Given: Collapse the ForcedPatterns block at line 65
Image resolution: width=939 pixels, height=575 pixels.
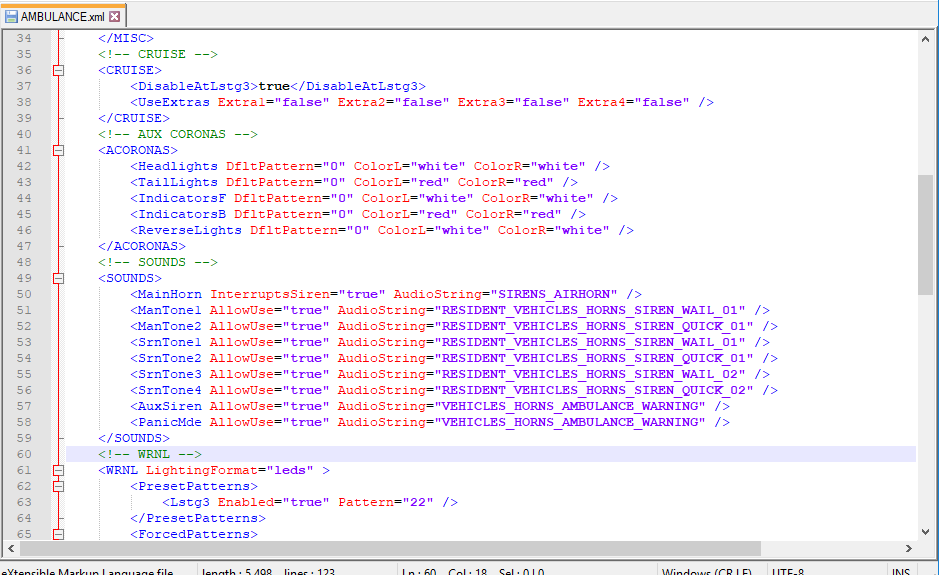Looking at the screenshot, I should coord(58,534).
